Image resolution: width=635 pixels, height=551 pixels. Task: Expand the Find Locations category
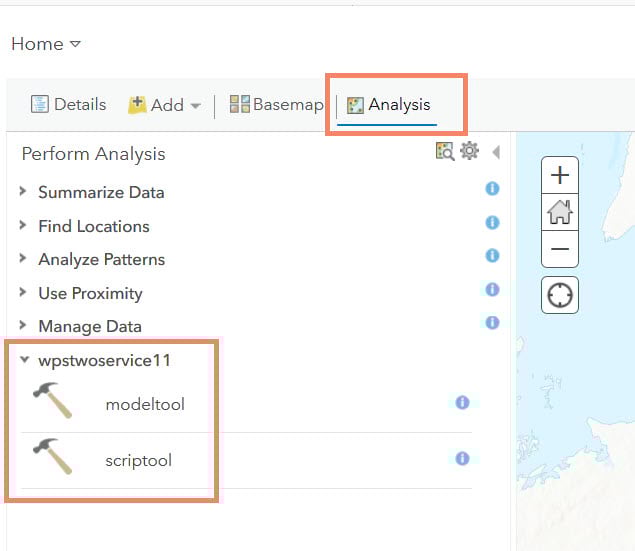click(x=23, y=225)
